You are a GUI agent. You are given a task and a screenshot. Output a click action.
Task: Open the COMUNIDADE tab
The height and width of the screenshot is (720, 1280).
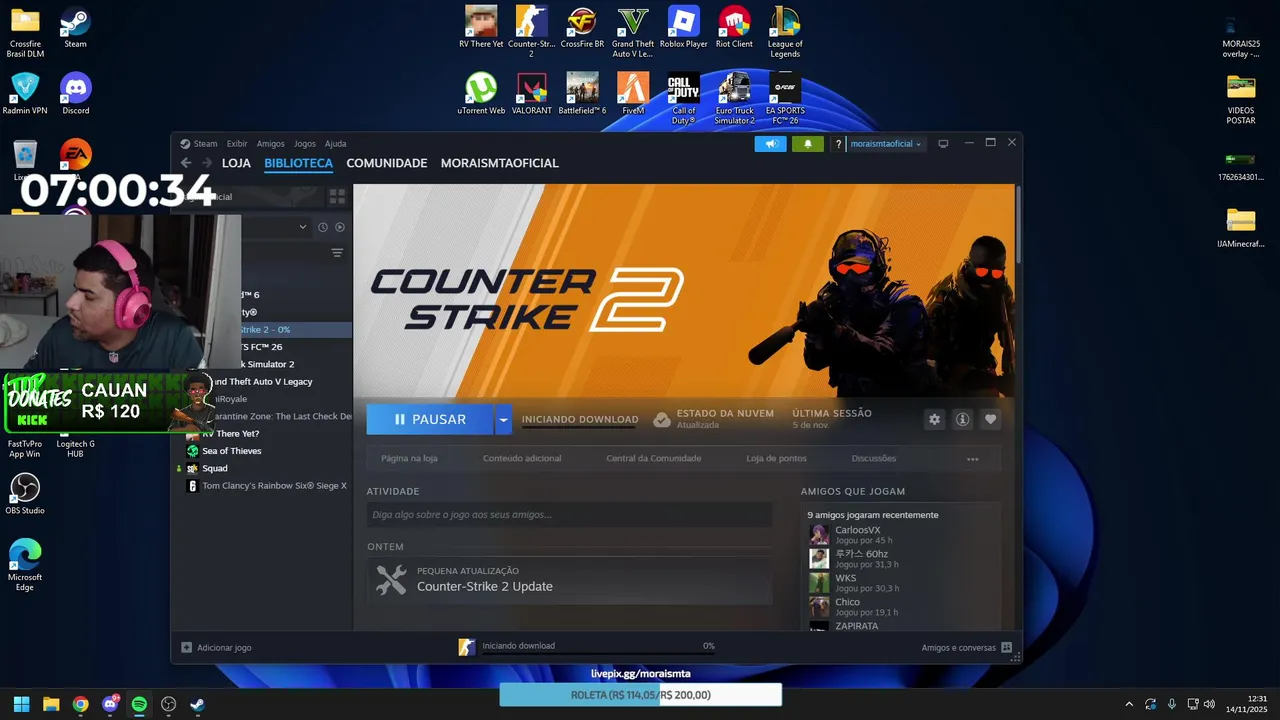[x=387, y=163]
